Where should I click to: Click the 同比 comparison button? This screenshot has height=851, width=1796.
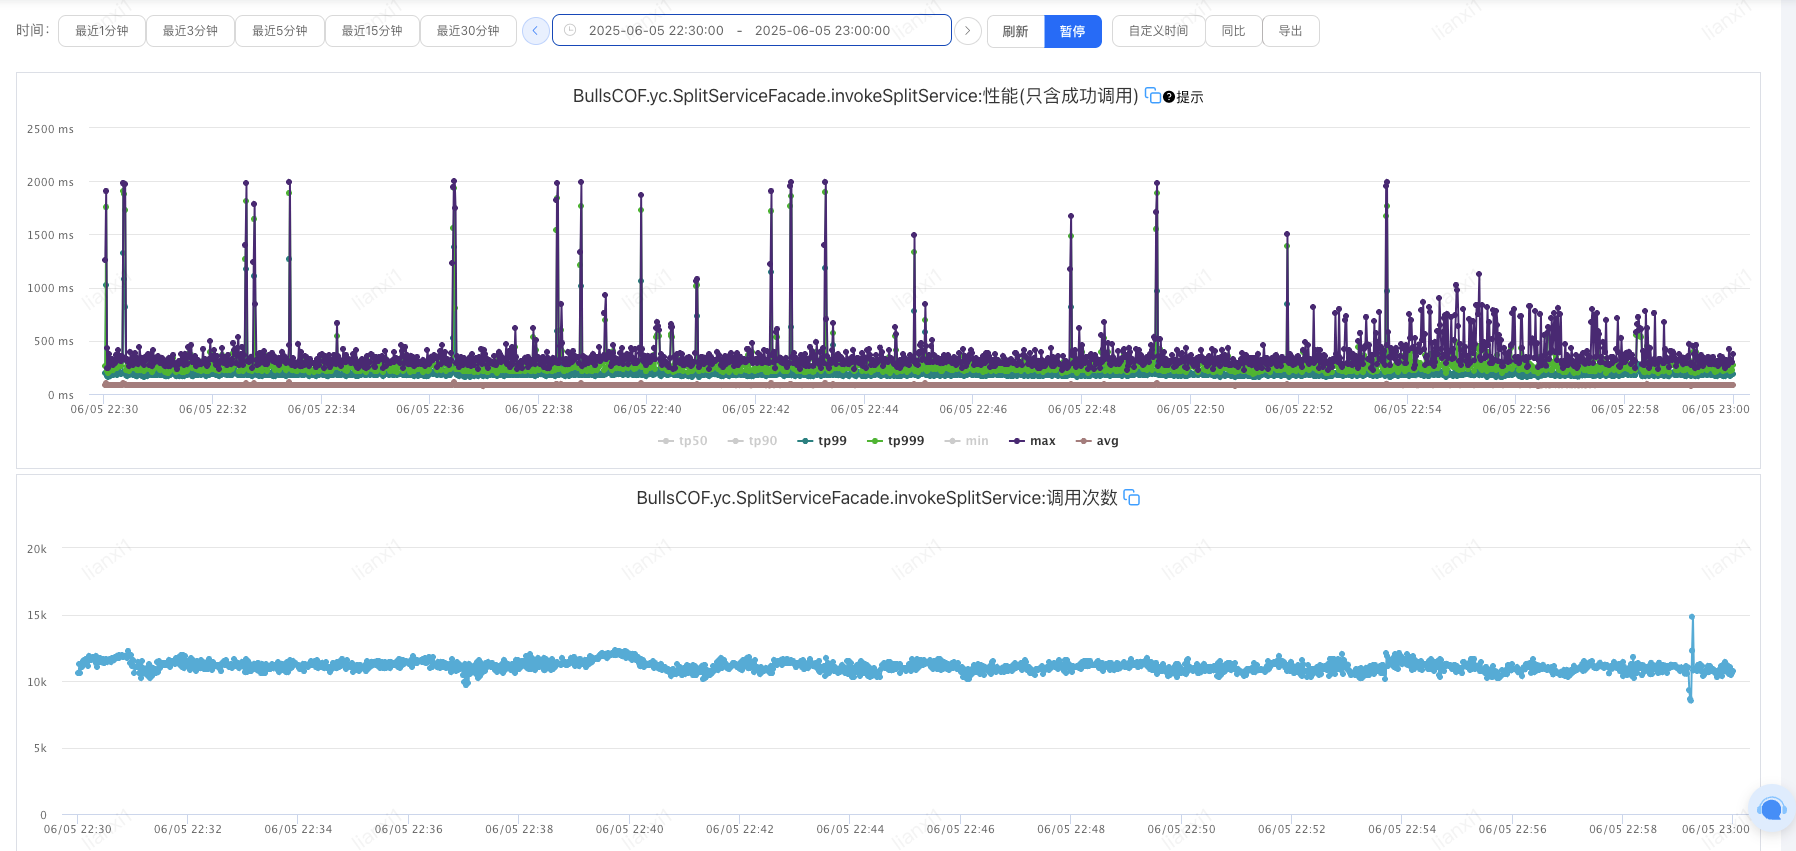coord(1233,31)
